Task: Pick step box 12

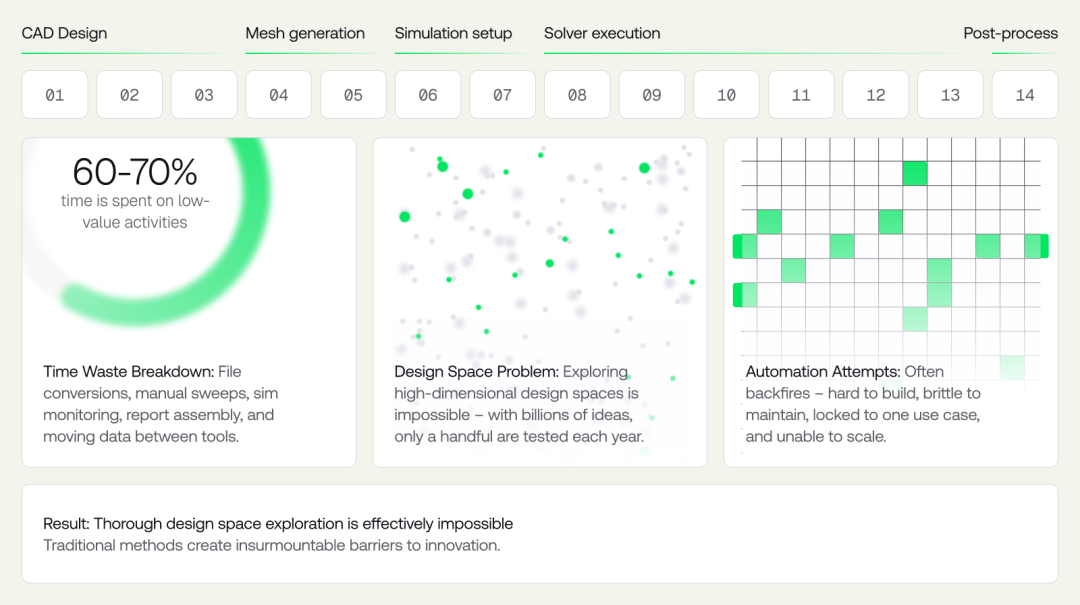Action: [x=875, y=94]
